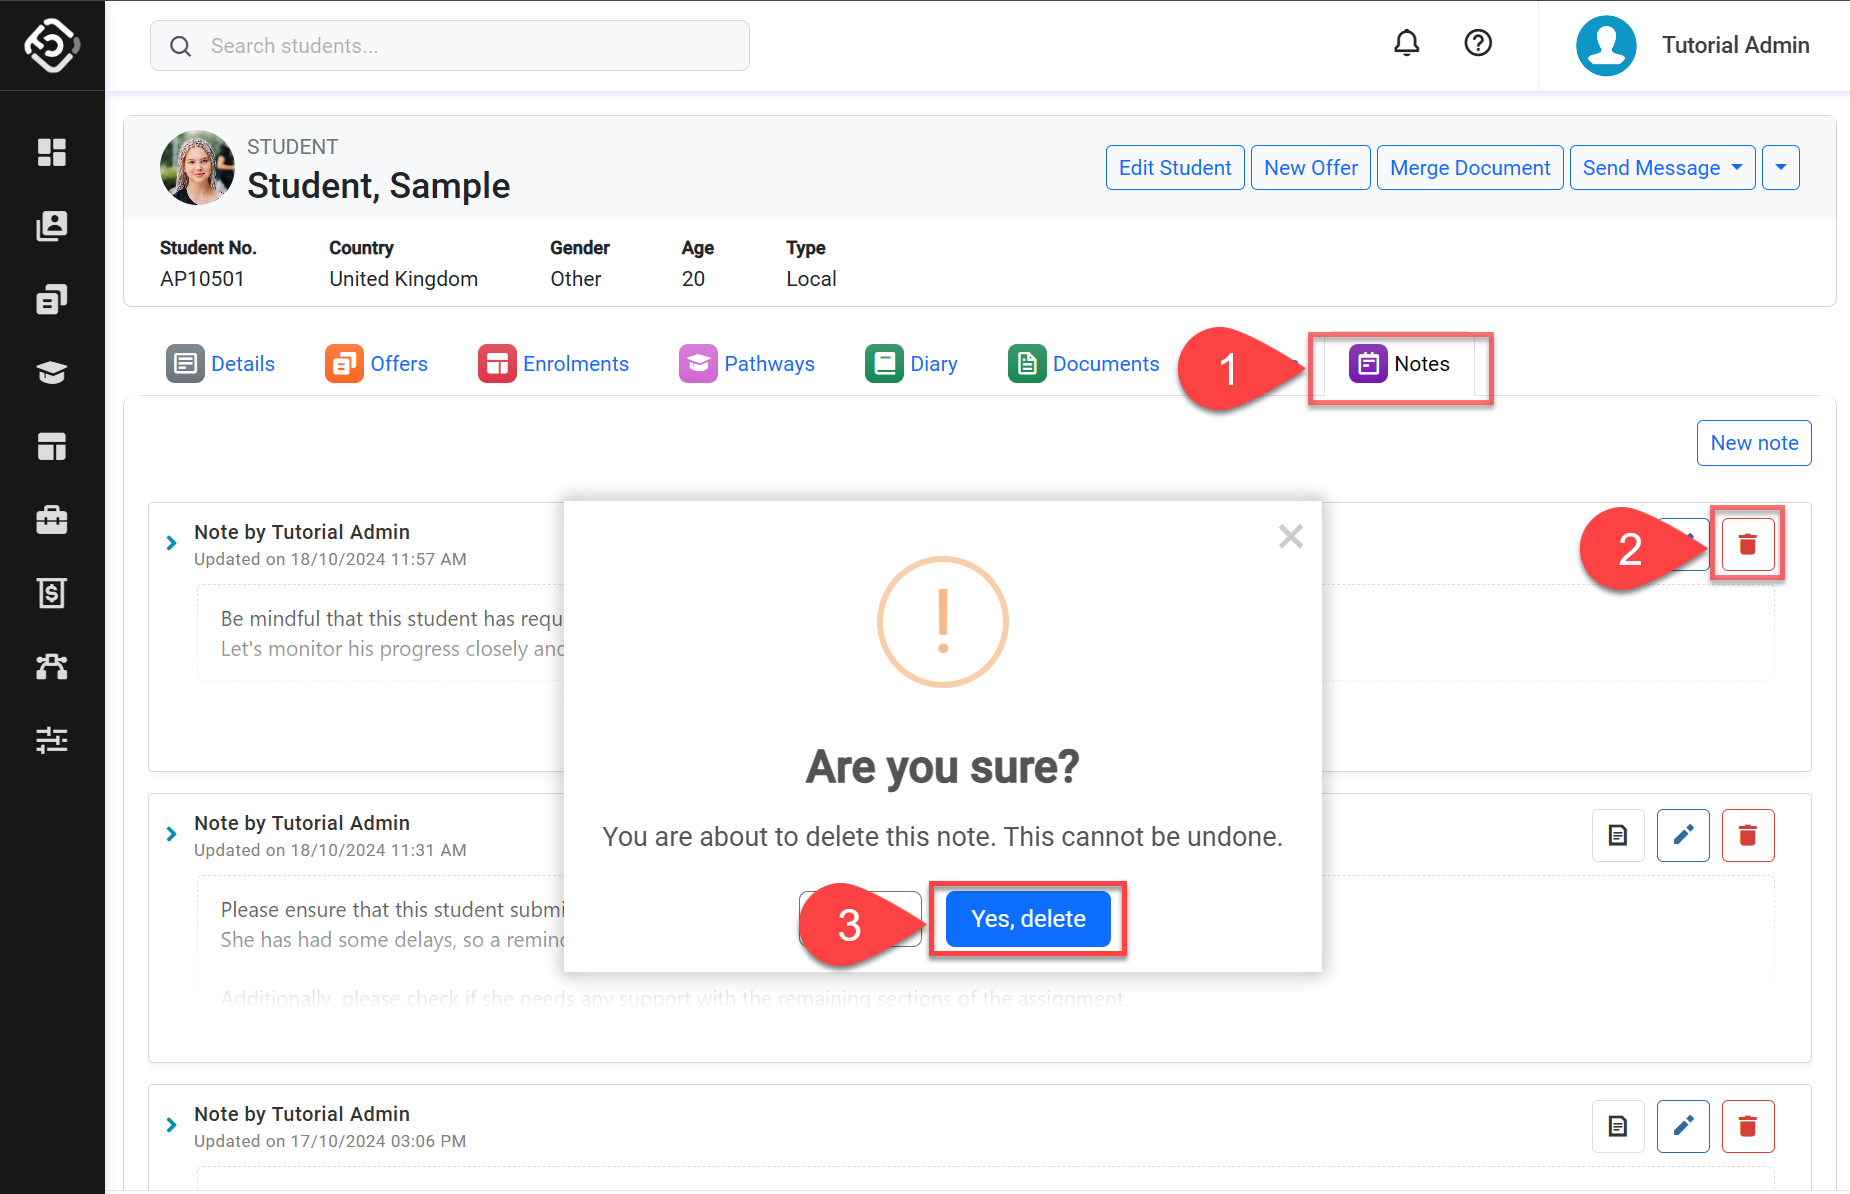Open the settings sliders sidebar icon

[52, 740]
